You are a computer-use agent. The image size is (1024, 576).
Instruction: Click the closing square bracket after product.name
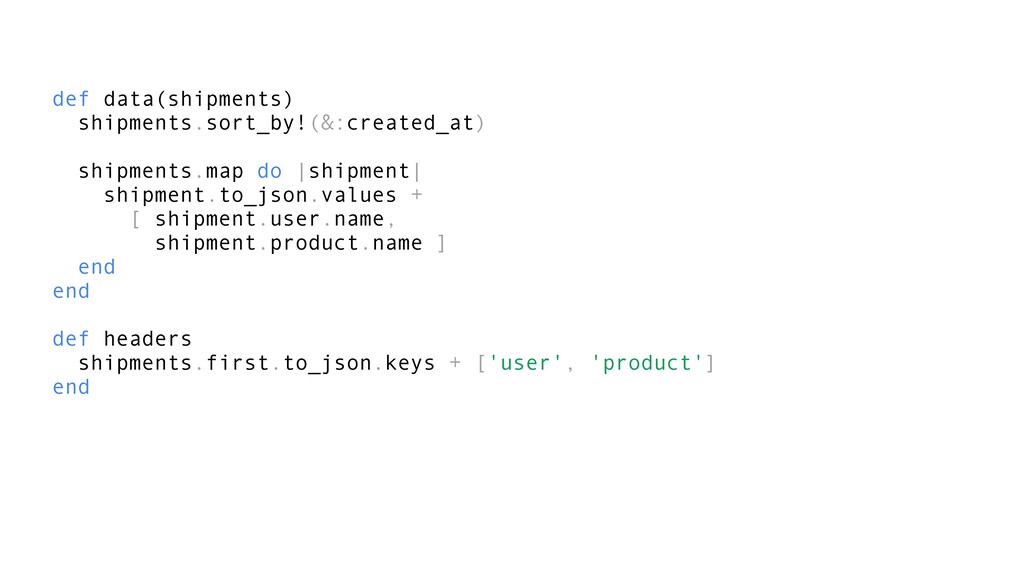tap(441, 244)
